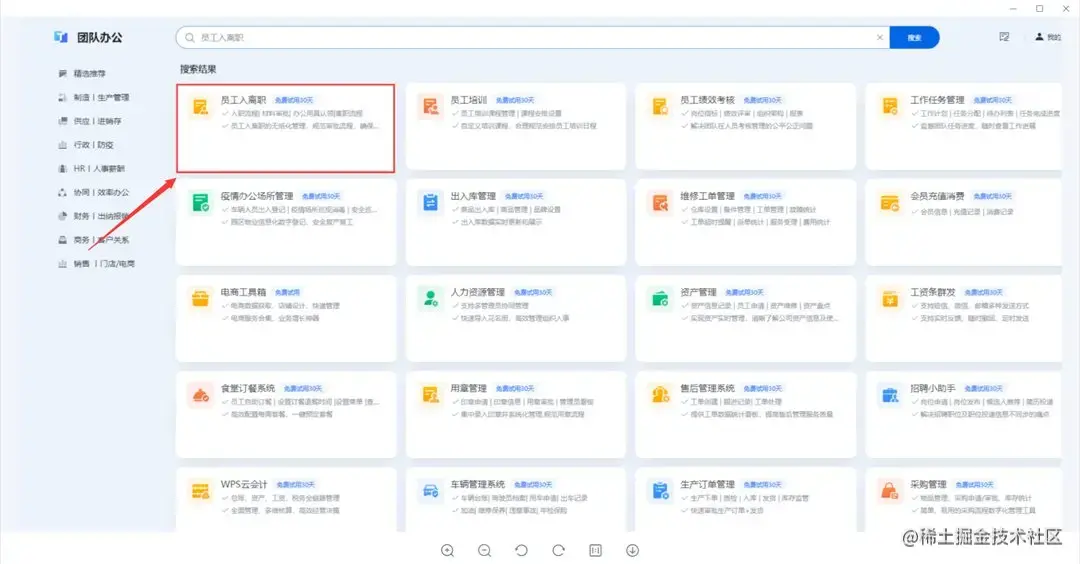The width and height of the screenshot is (1080, 564).
Task: Click the 团队办公 logo
Action: click(x=88, y=37)
